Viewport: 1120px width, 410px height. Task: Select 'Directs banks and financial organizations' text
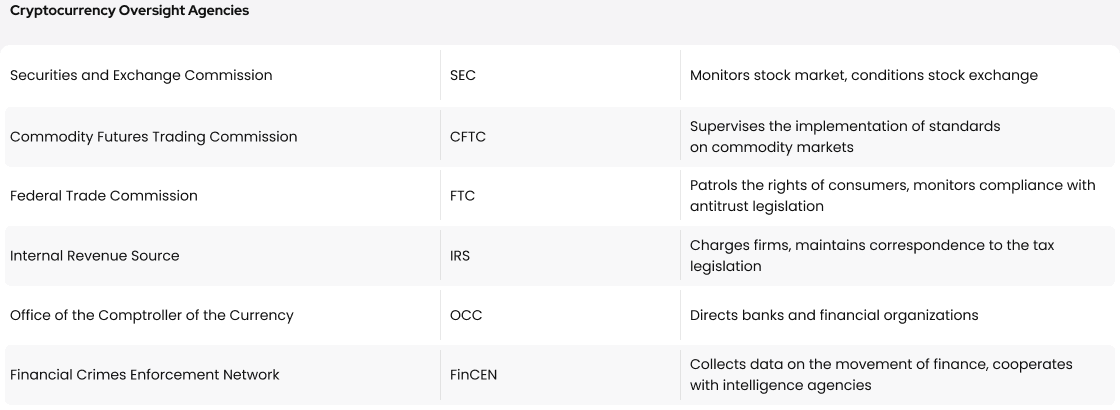coord(834,315)
